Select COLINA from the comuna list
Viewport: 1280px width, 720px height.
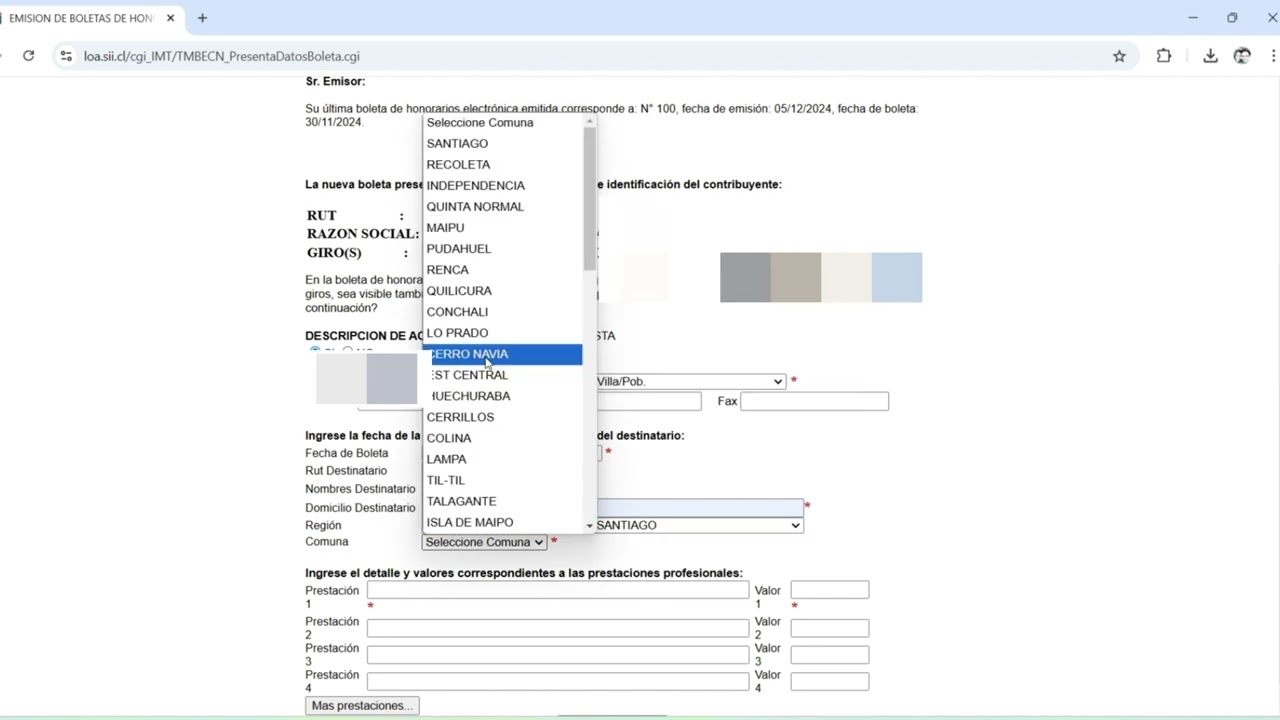click(x=503, y=438)
